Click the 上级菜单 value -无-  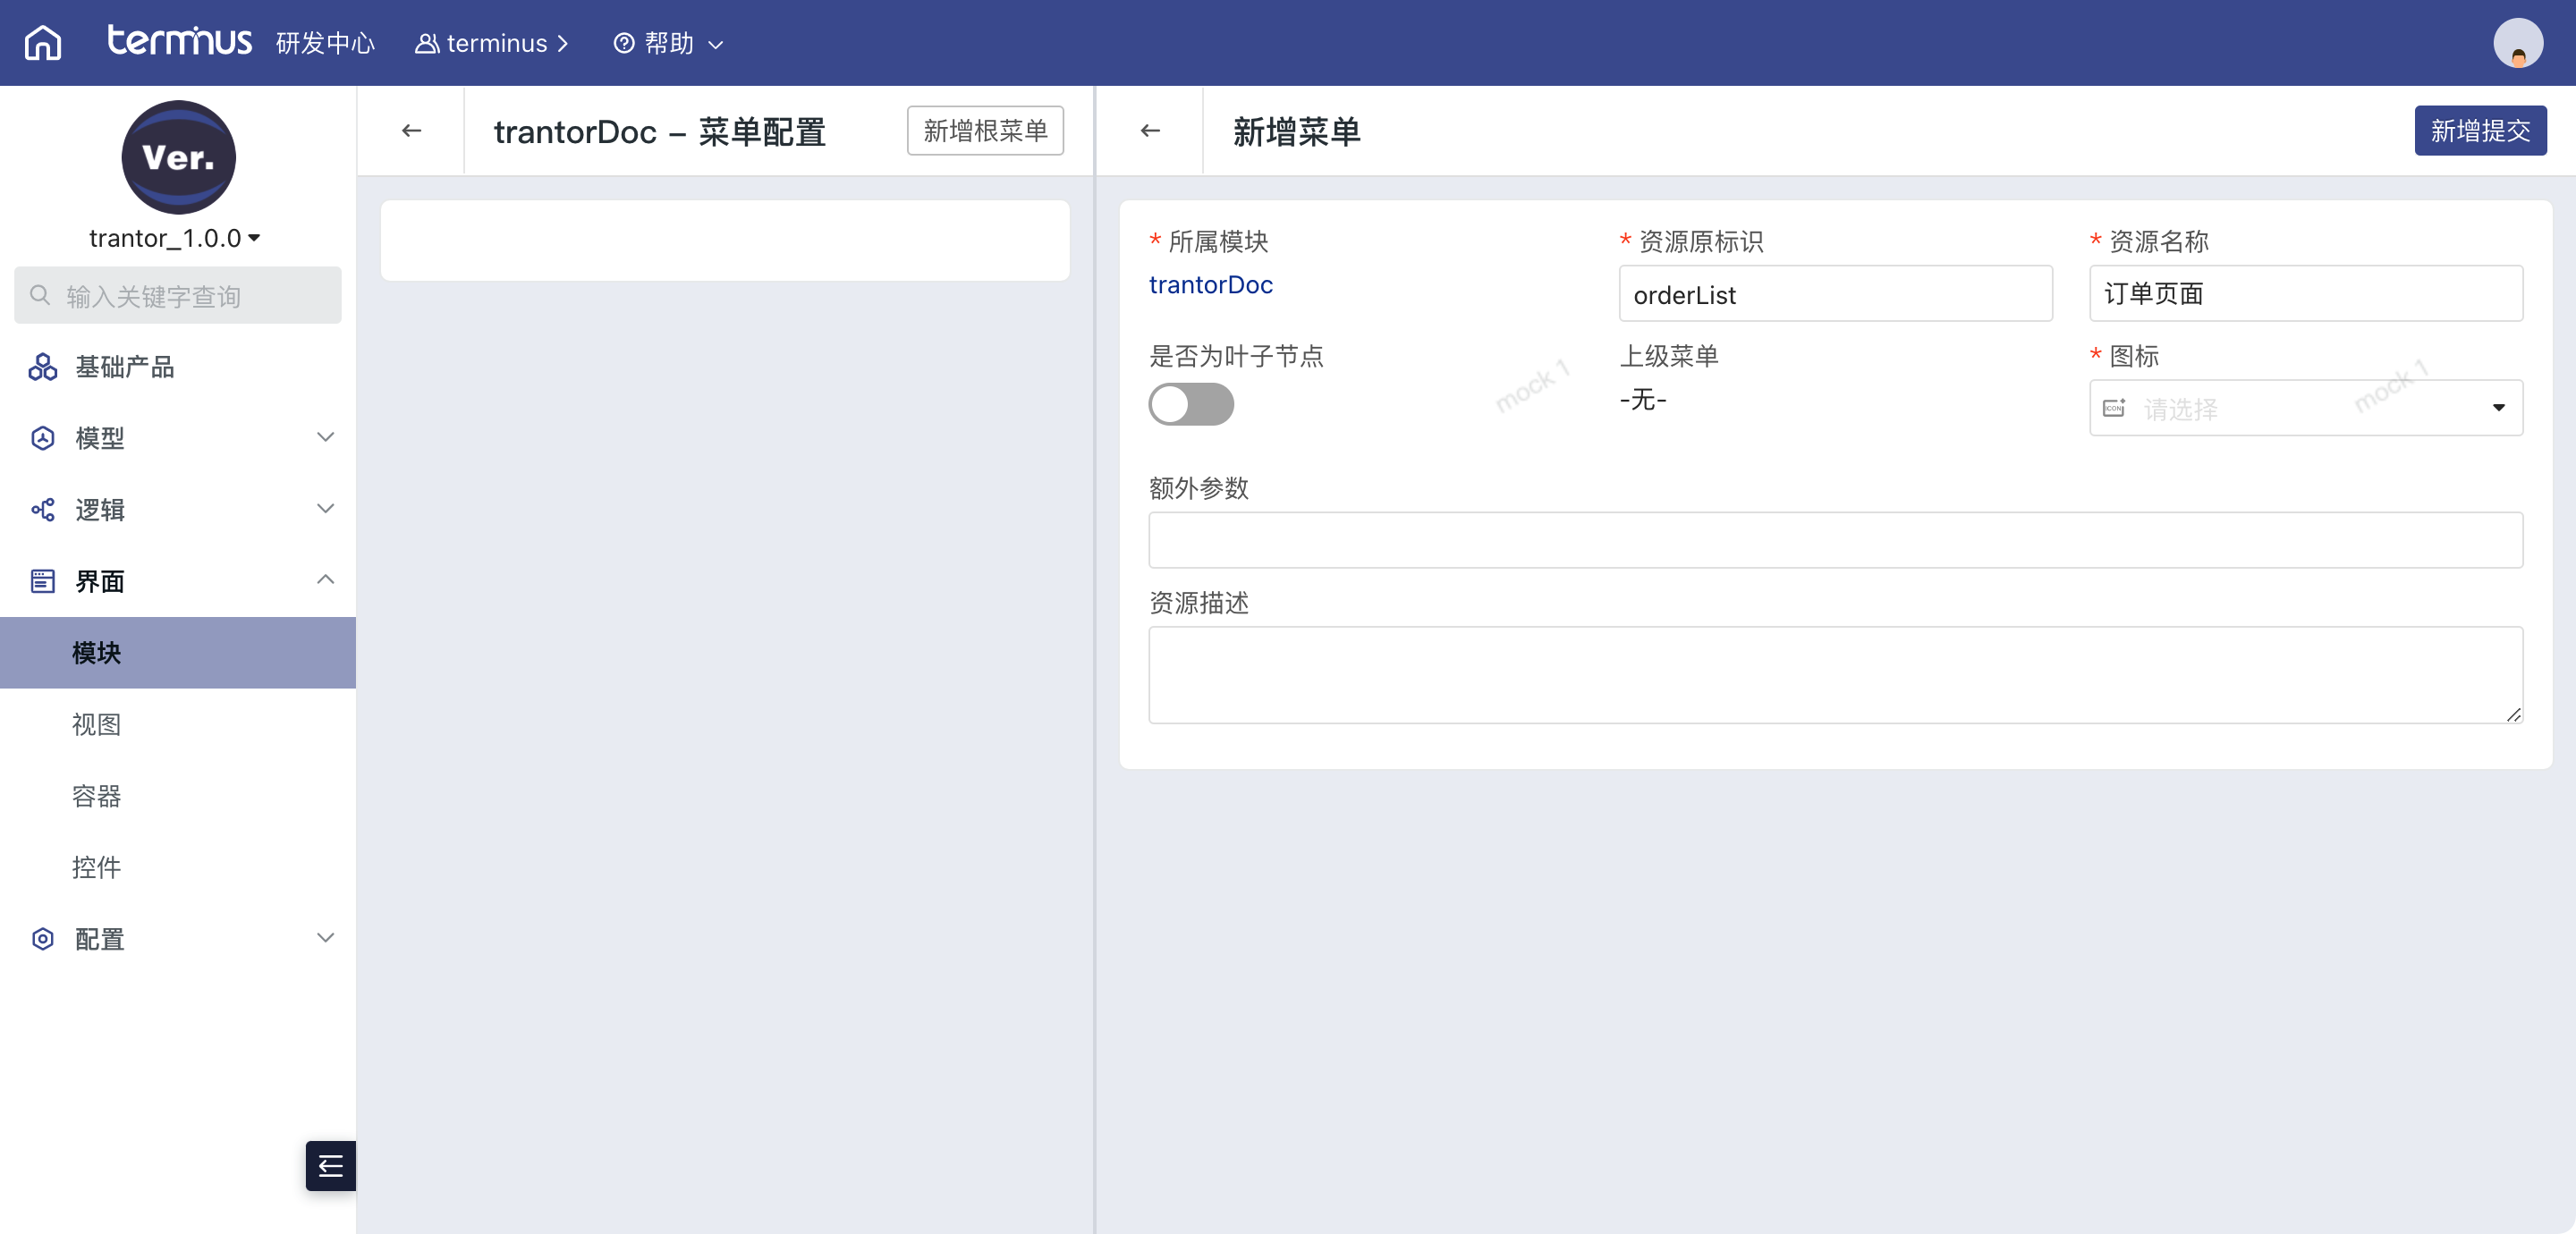[1642, 400]
